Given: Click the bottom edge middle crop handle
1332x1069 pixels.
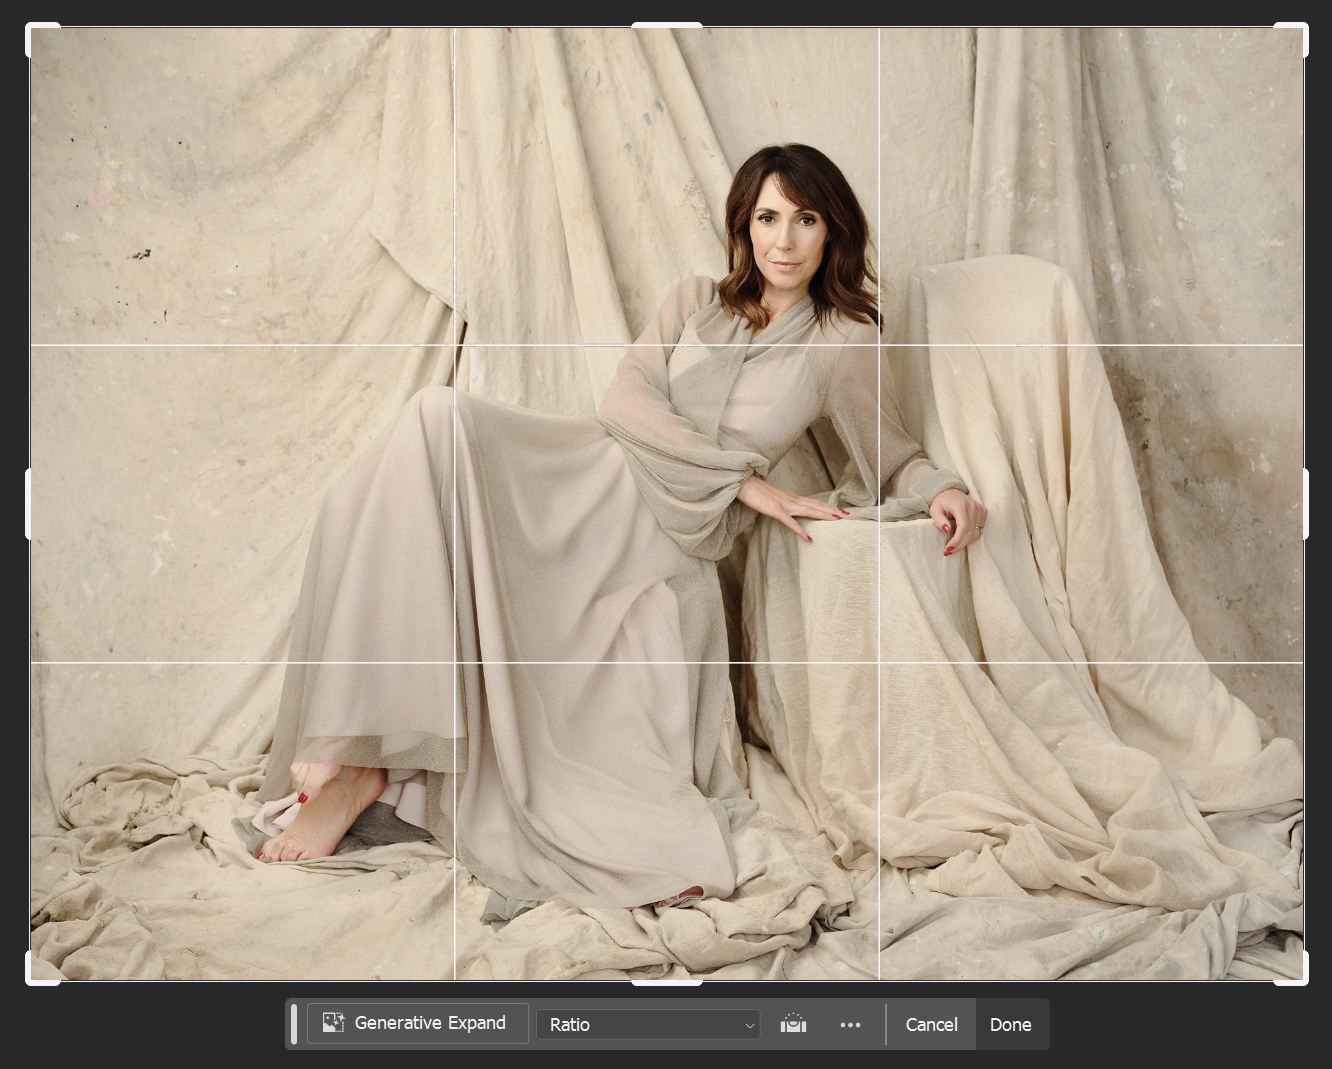Looking at the screenshot, I should pyautogui.click(x=667, y=982).
